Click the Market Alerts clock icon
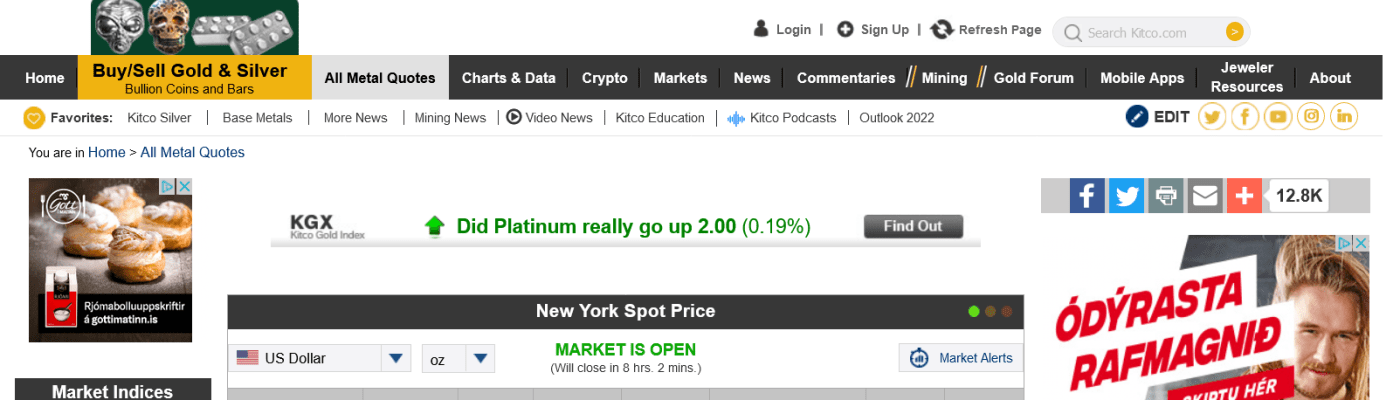1400x400 pixels. (x=919, y=358)
